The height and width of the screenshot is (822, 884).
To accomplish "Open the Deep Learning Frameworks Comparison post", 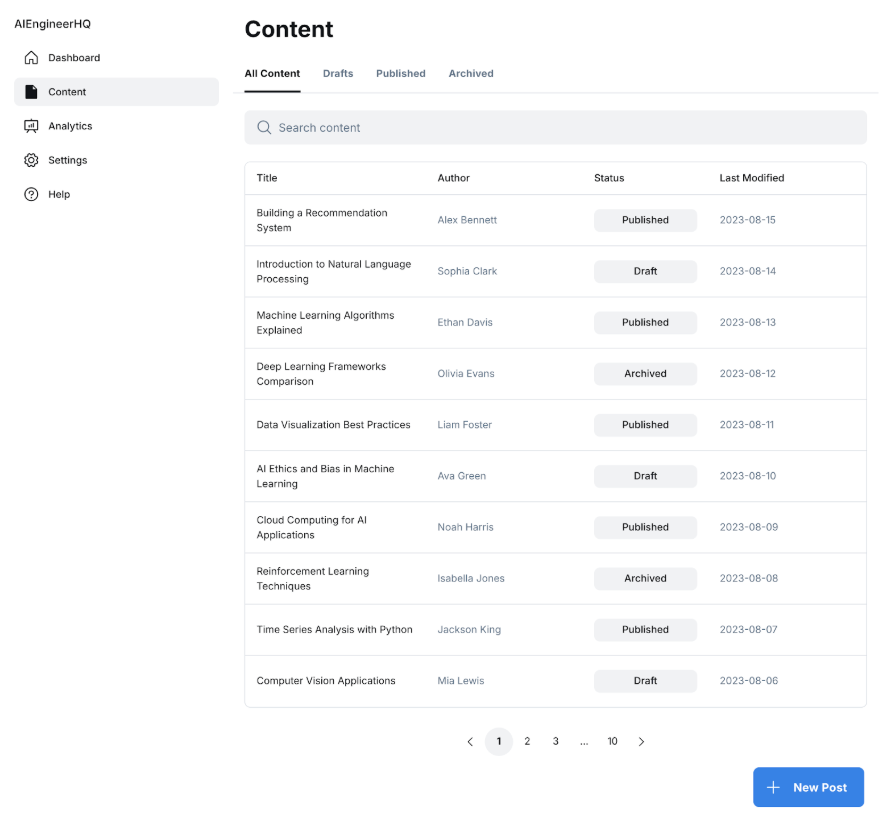I will [321, 374].
